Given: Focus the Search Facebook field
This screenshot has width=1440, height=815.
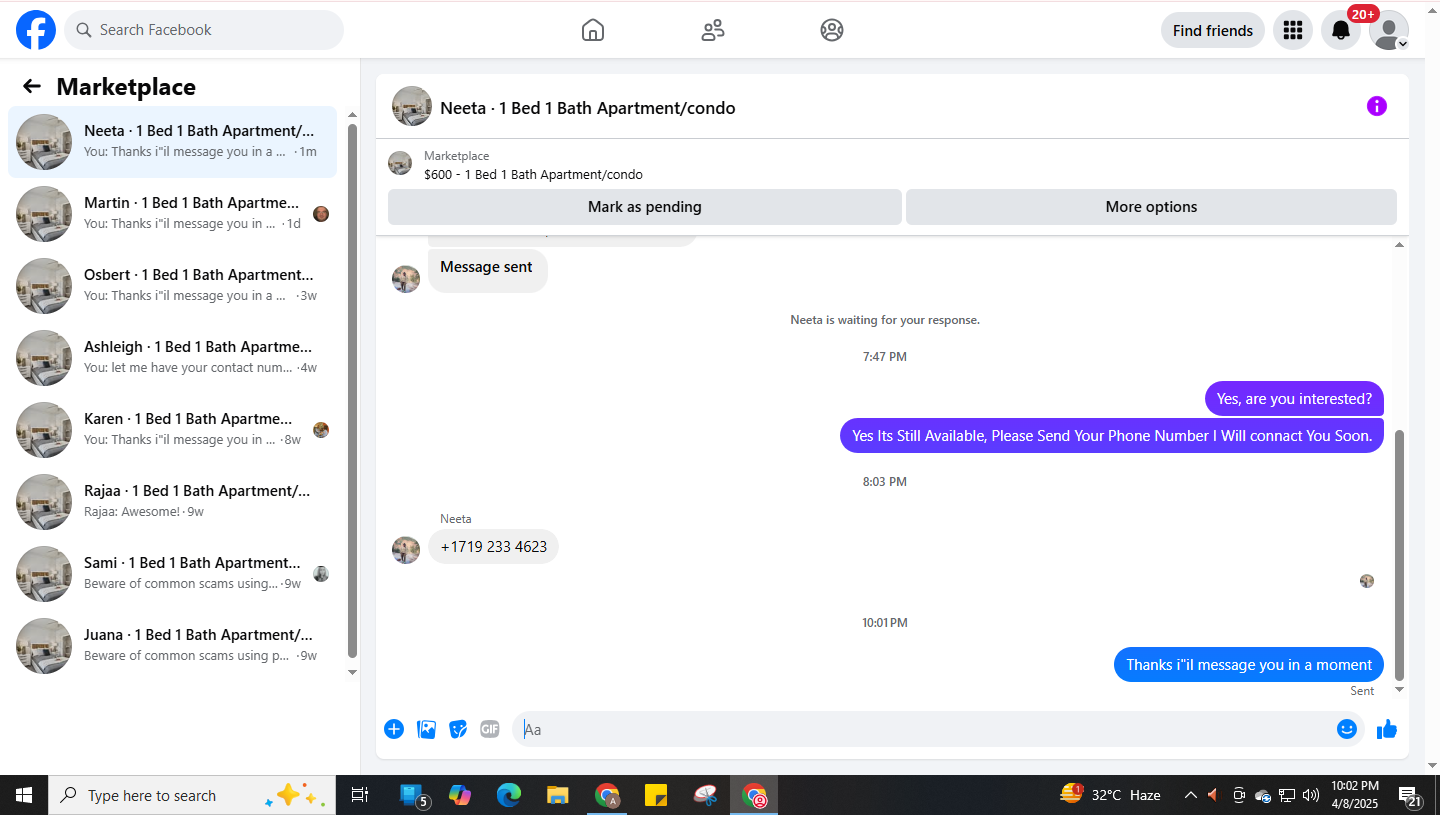Looking at the screenshot, I should 204,30.
